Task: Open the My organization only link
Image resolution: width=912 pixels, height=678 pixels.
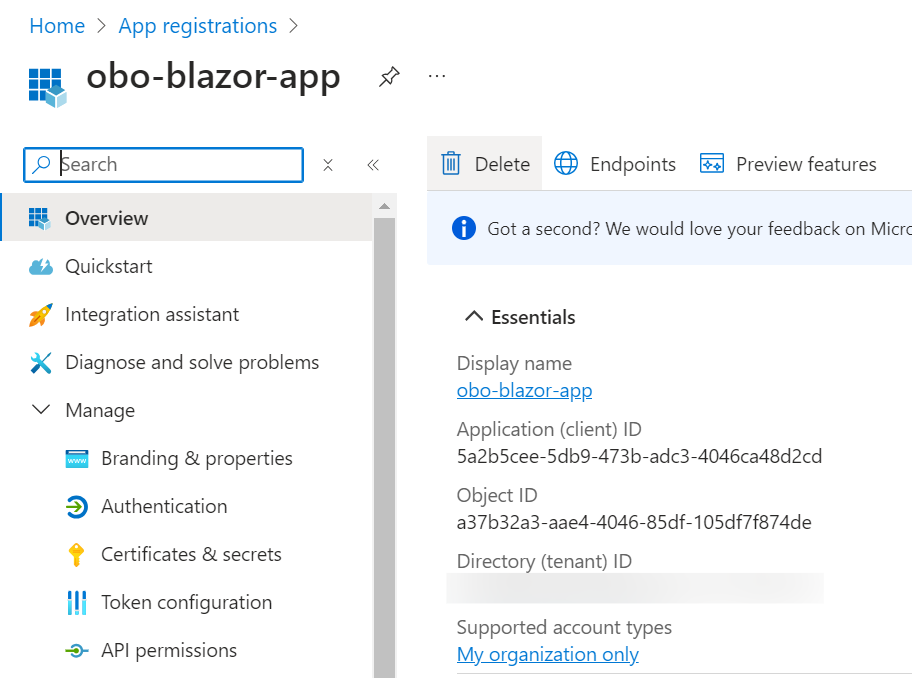Action: [548, 654]
